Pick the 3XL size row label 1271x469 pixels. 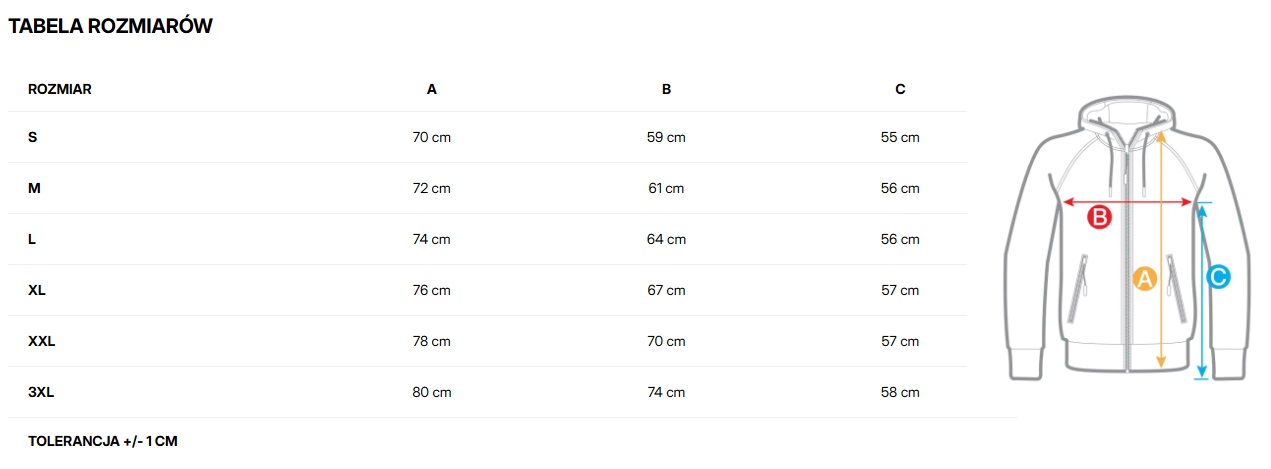point(41,392)
